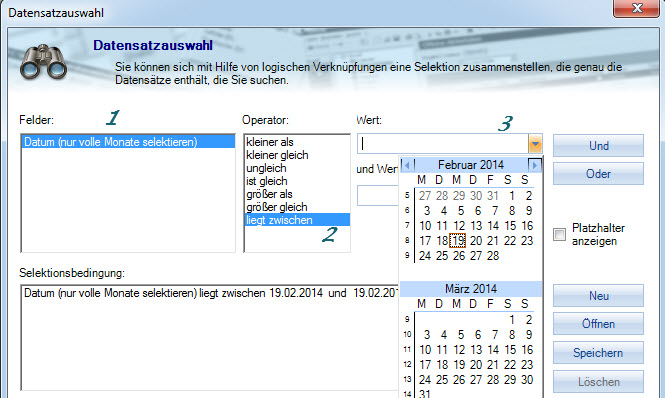
Task: Pick March 15 in the calendar
Action: pos(510,350)
